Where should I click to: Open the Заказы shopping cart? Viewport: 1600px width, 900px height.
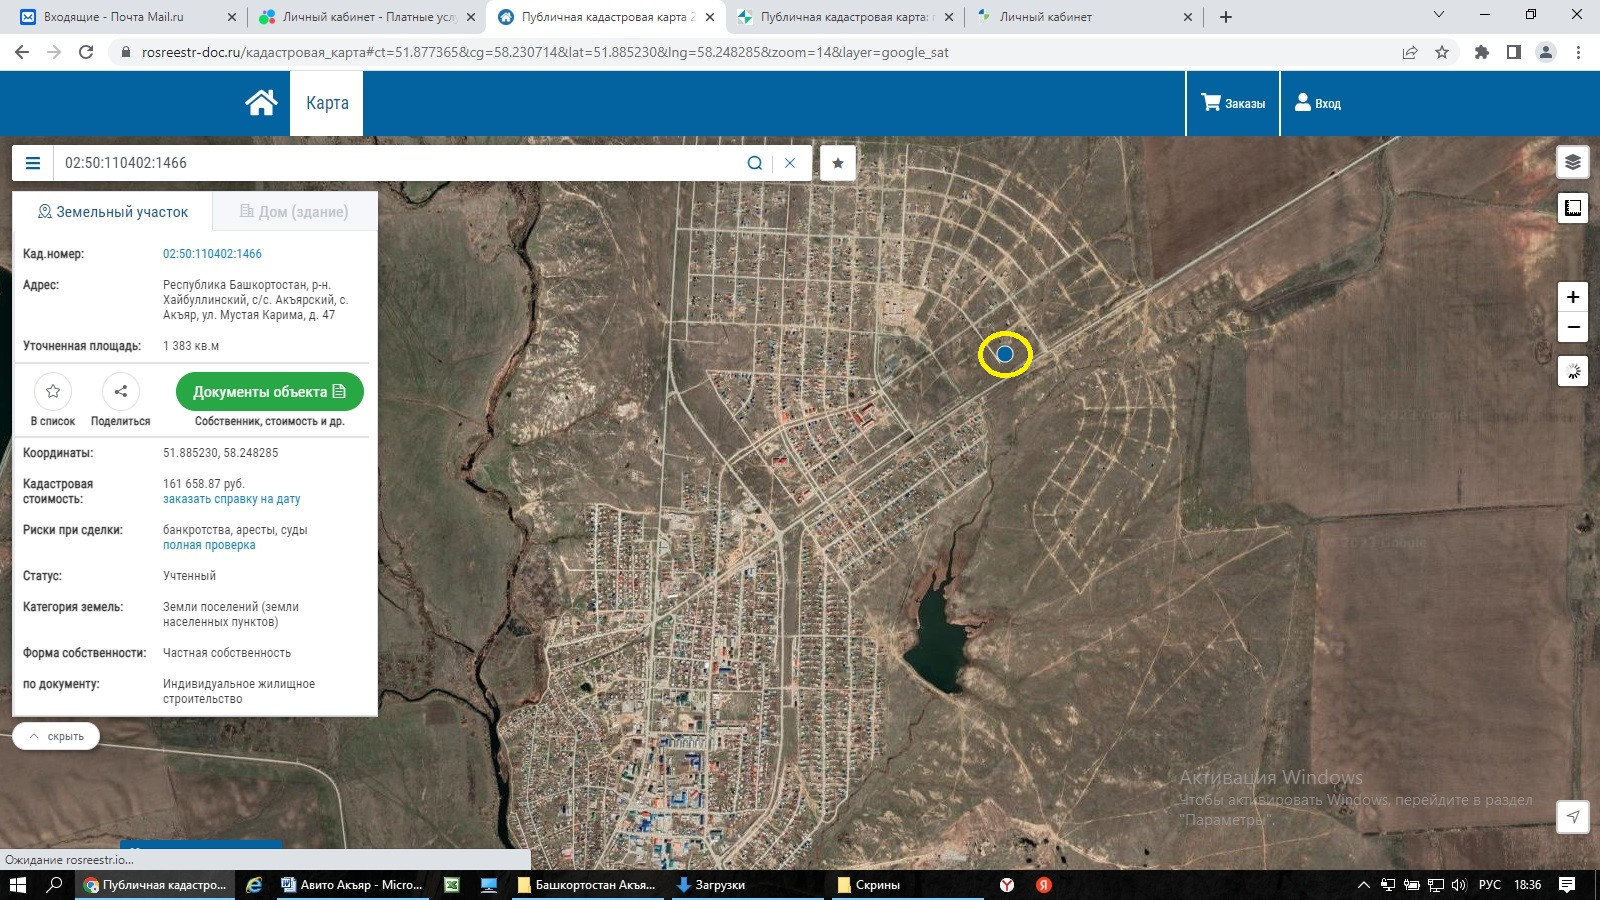[1232, 103]
